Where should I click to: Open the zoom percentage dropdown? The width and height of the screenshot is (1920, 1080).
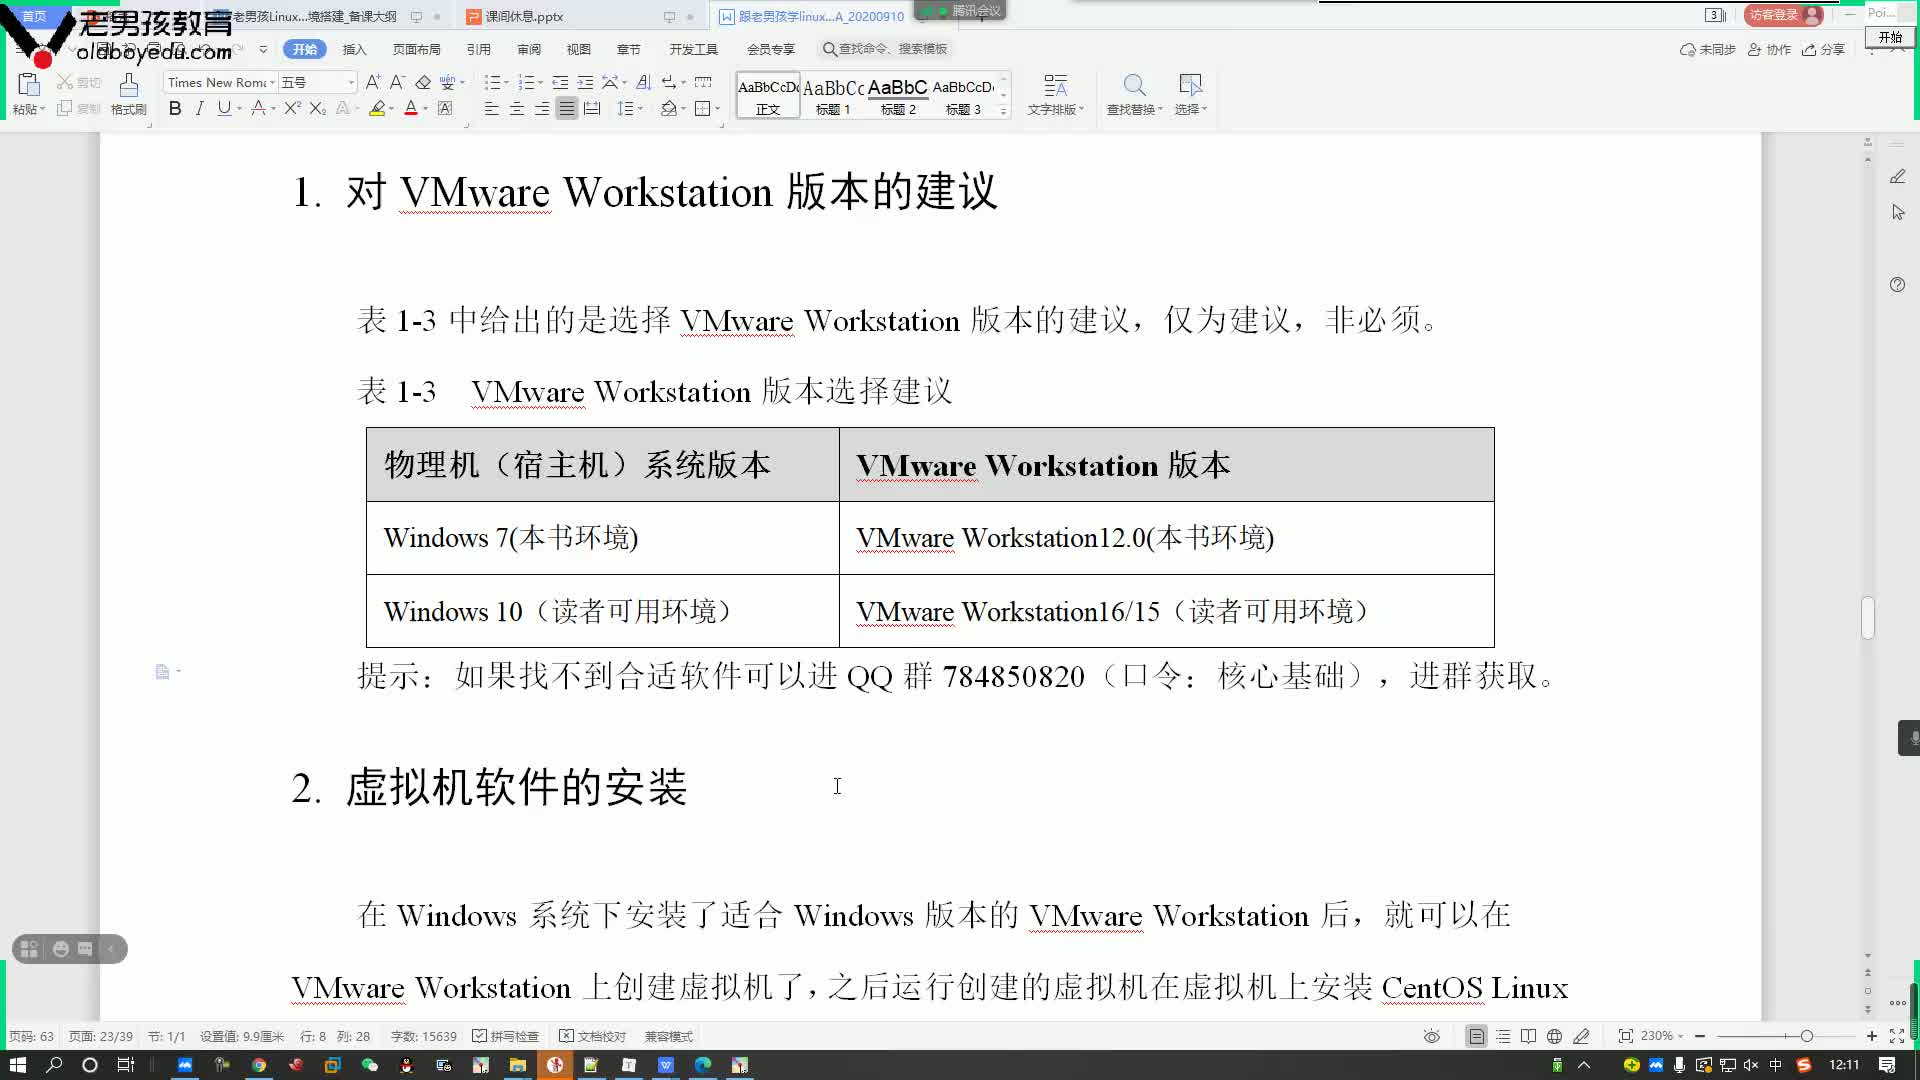(x=1680, y=1036)
